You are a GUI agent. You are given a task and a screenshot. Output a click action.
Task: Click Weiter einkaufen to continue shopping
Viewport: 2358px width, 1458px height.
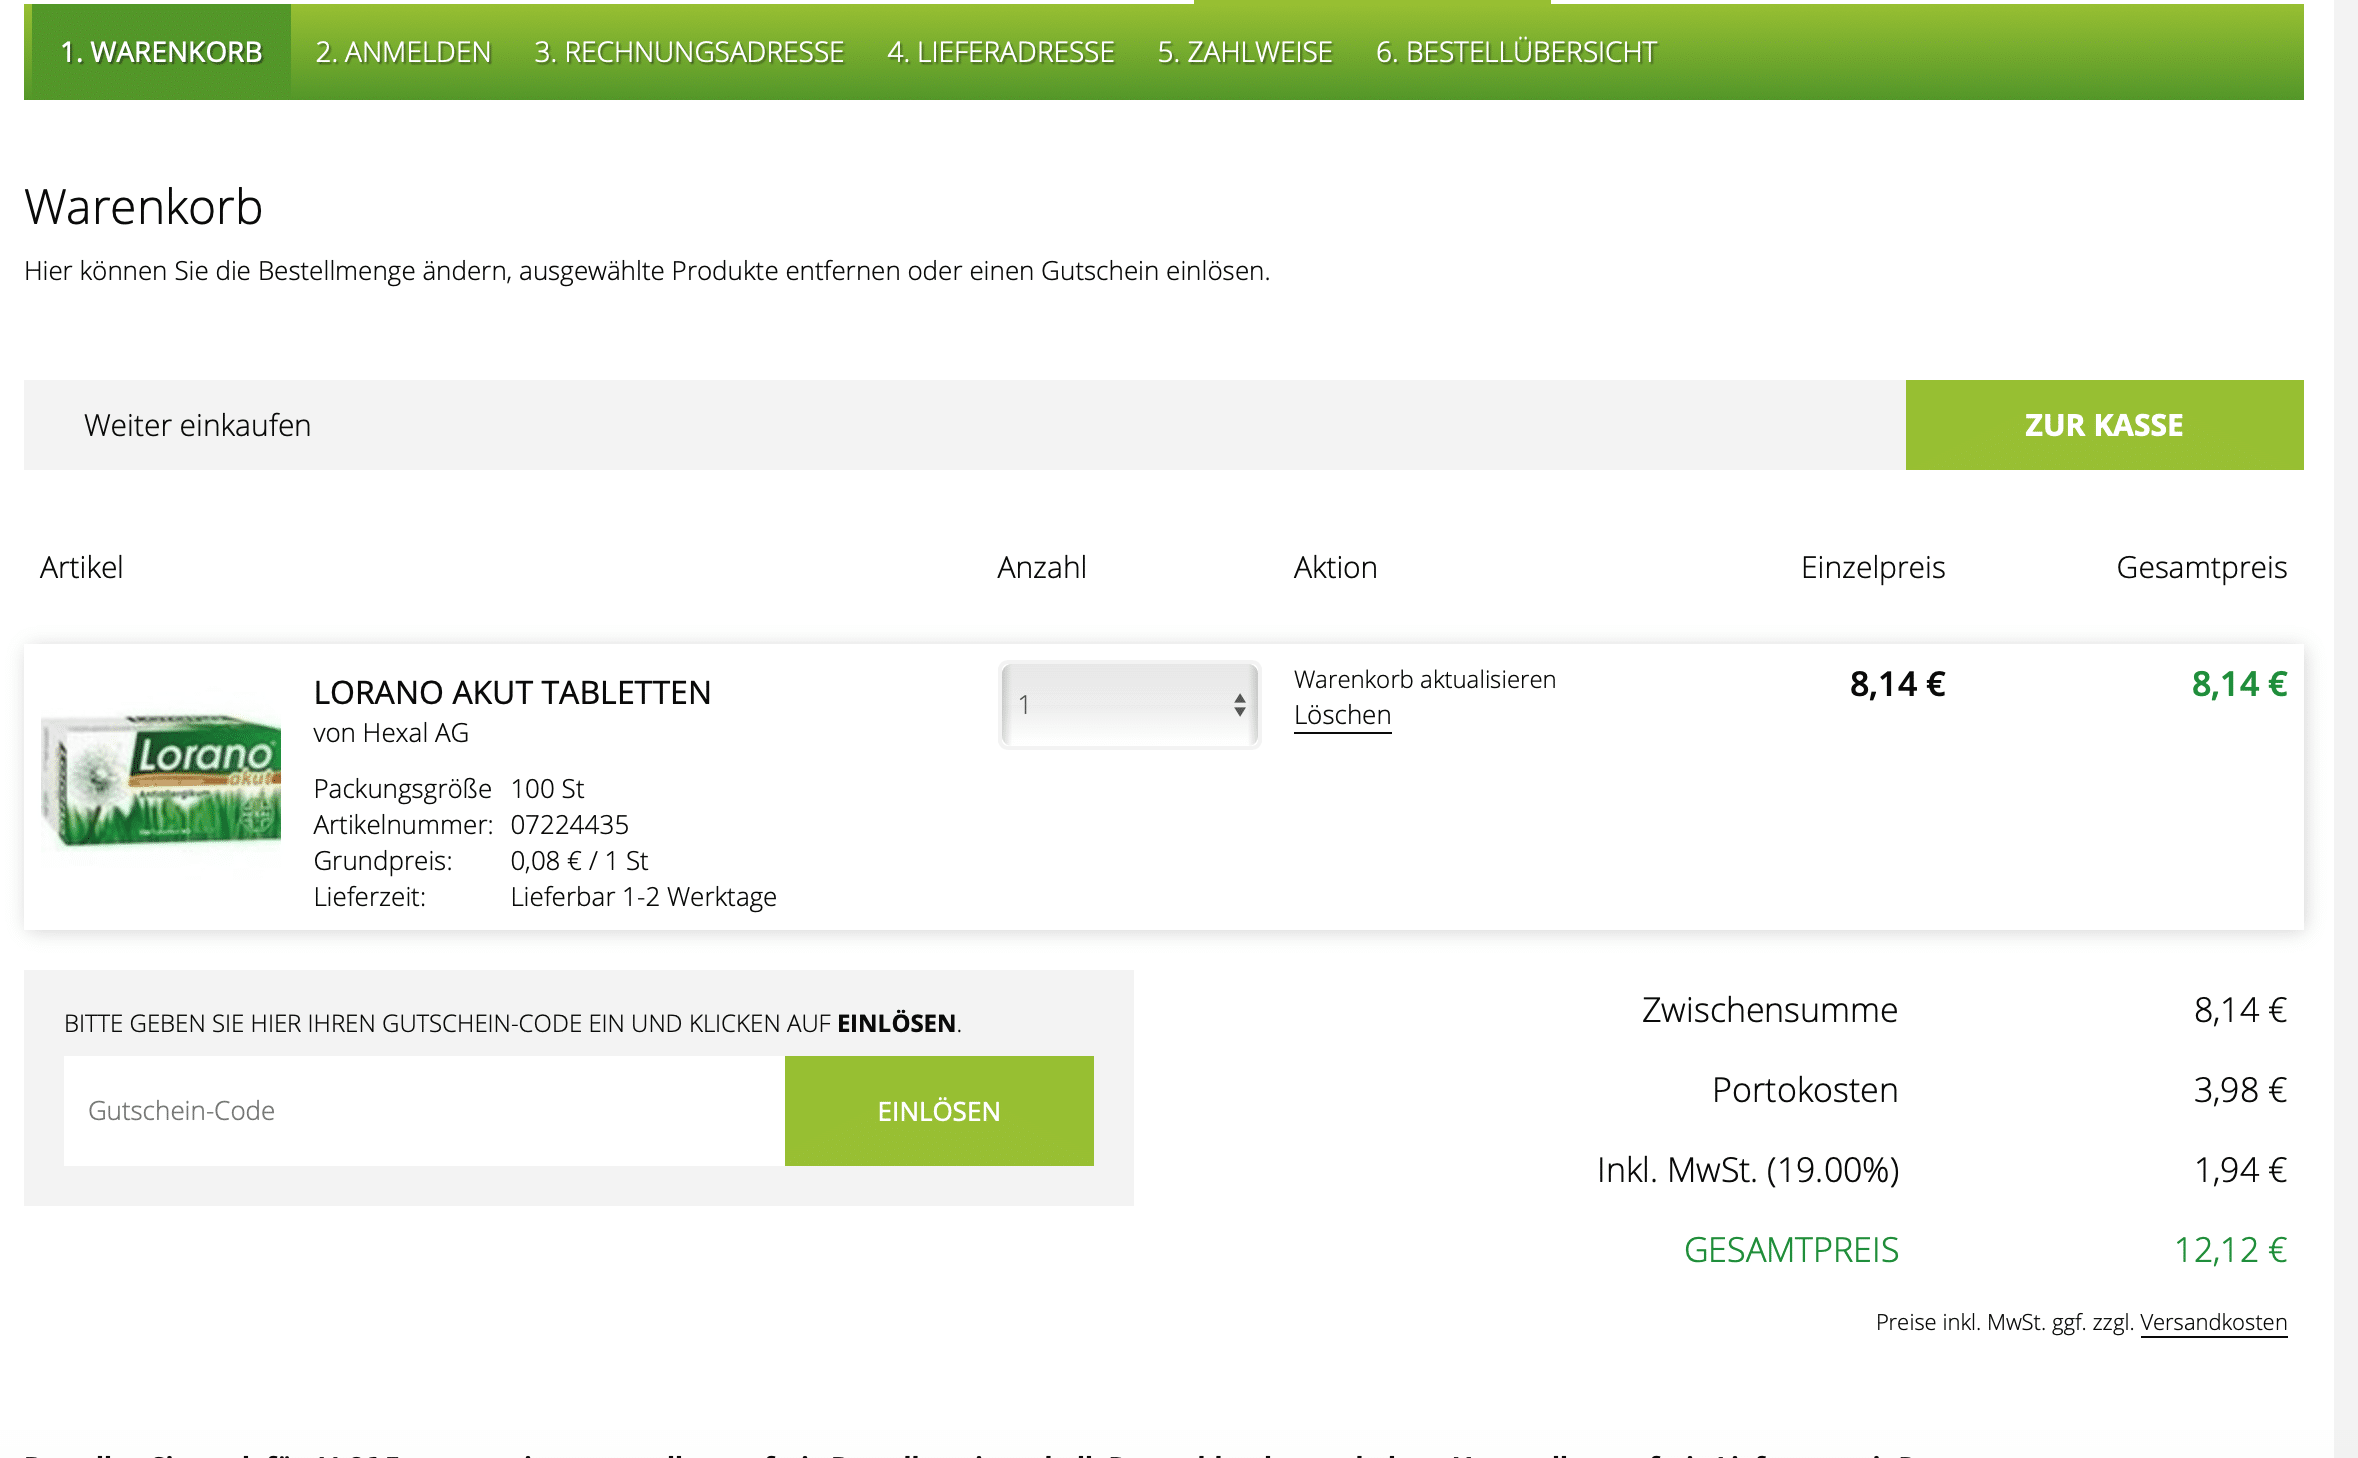click(x=197, y=425)
